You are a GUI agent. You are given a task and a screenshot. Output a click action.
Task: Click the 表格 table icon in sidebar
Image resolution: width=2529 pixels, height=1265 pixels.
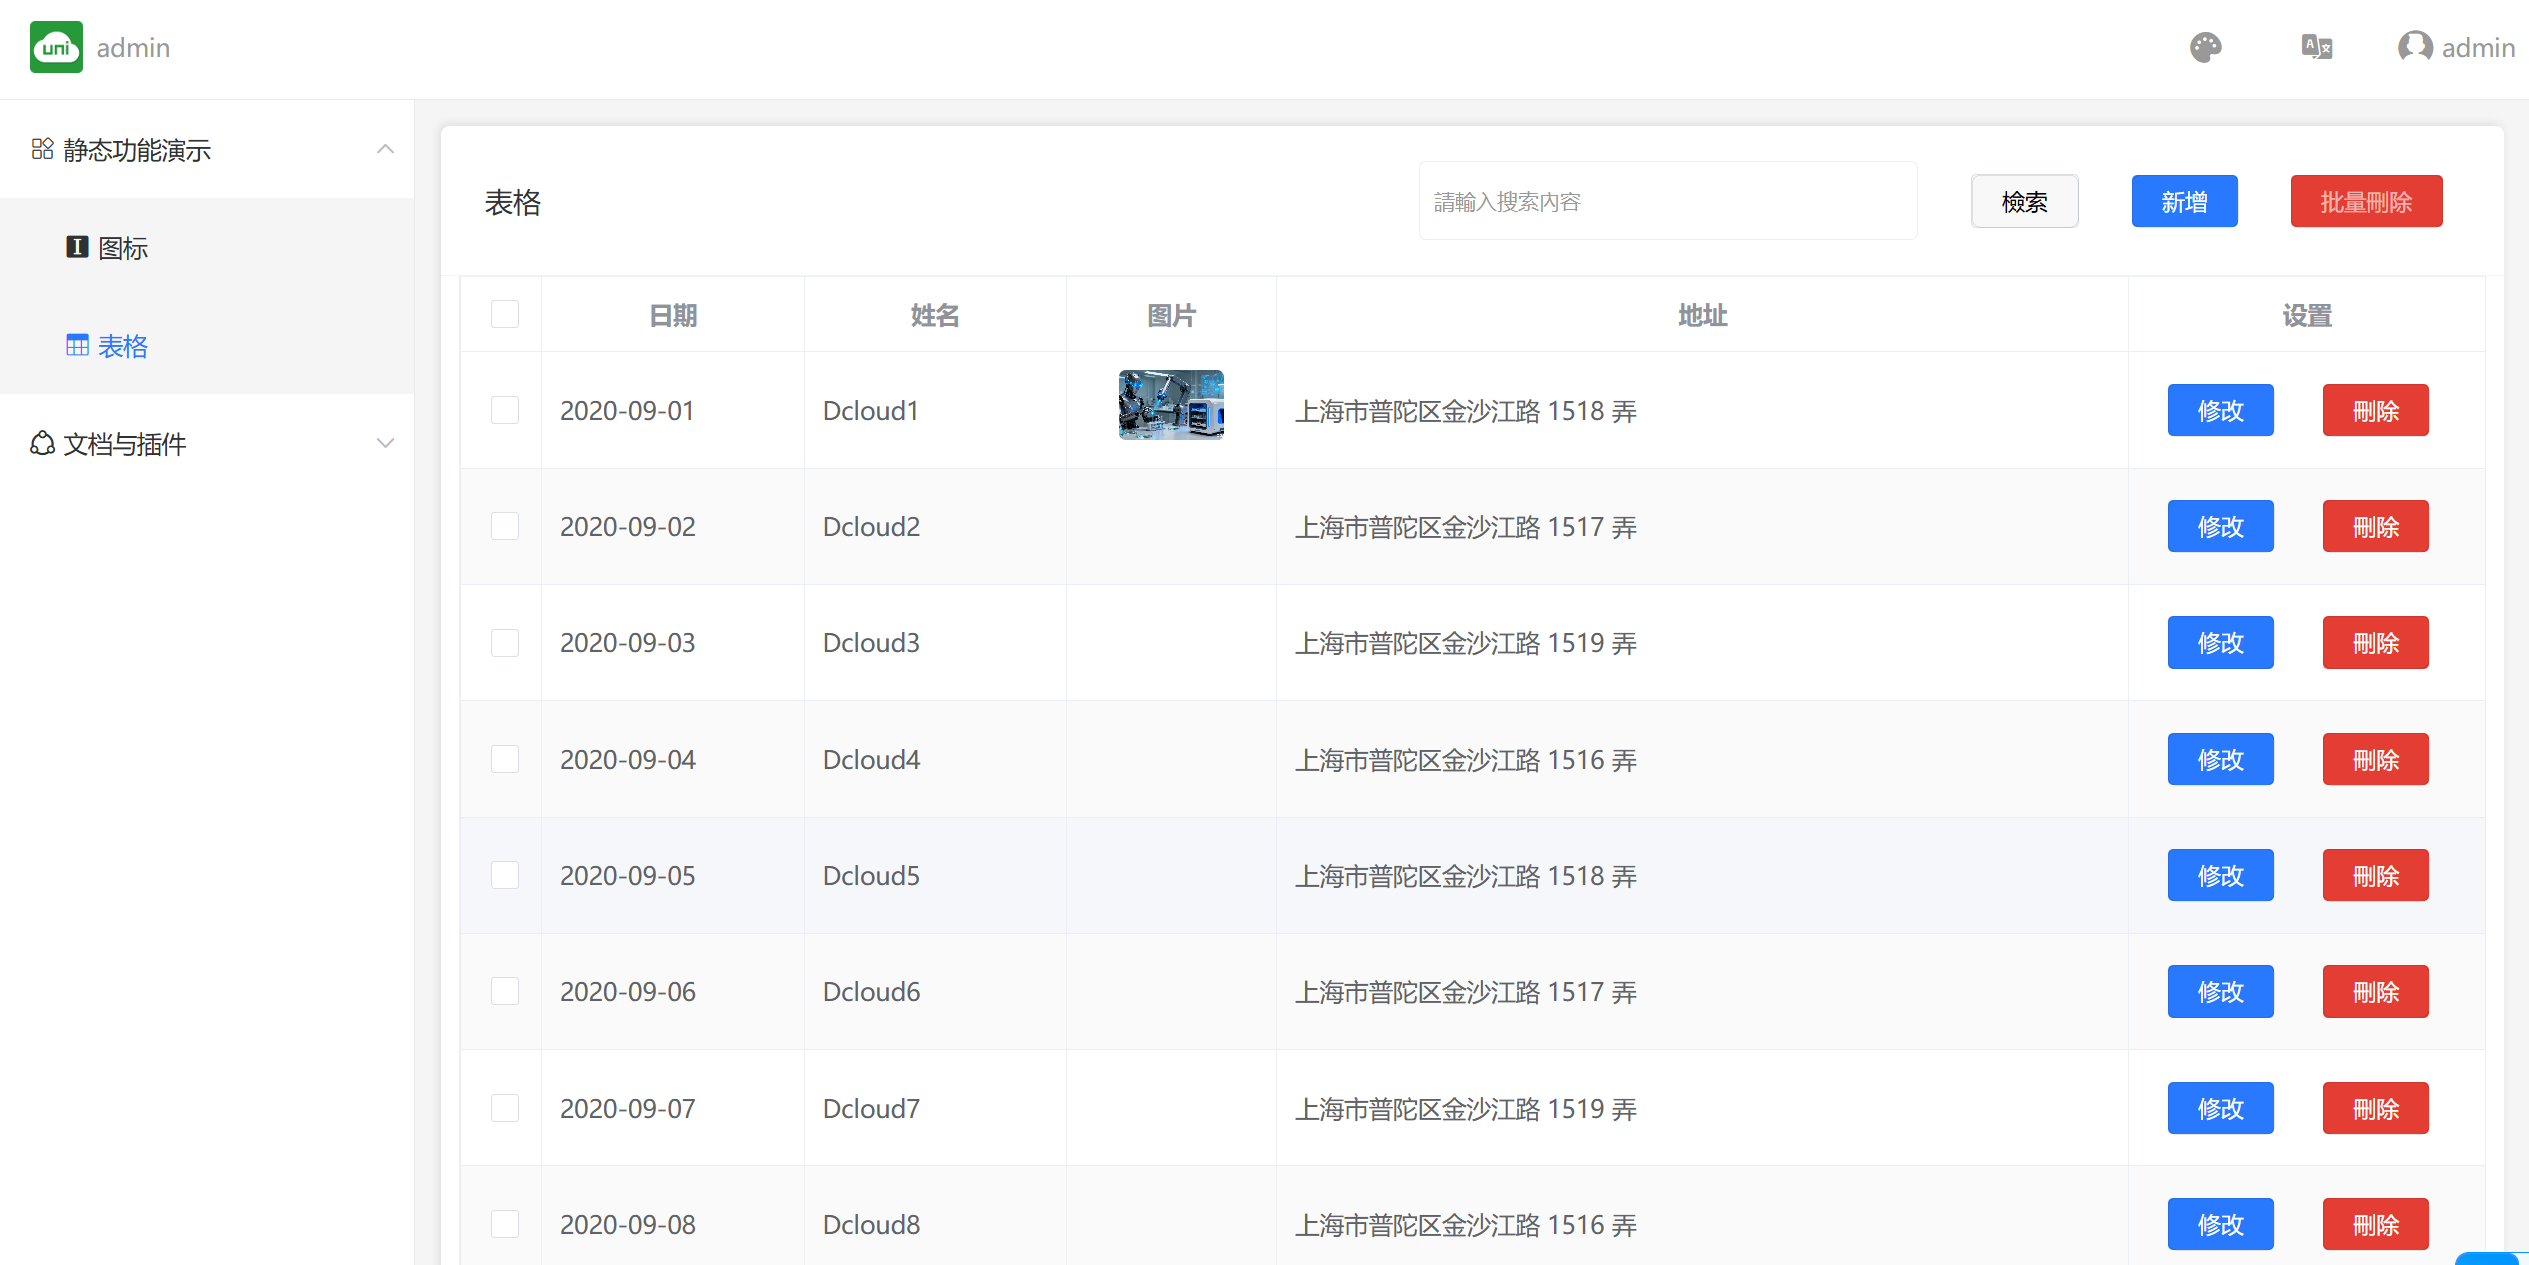pyautogui.click(x=77, y=345)
